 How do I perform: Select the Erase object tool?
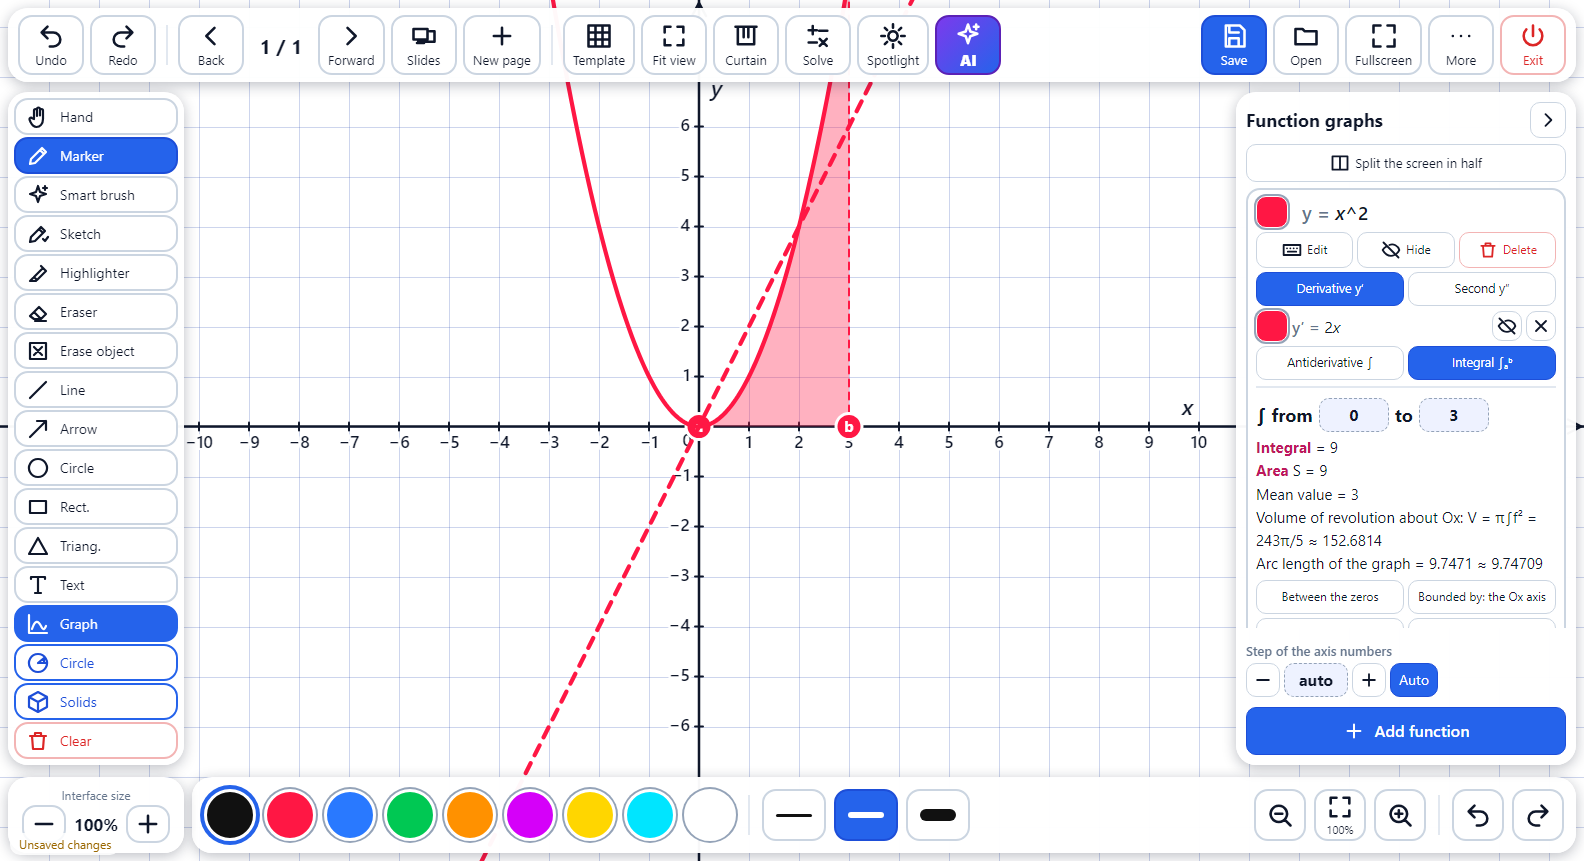96,351
